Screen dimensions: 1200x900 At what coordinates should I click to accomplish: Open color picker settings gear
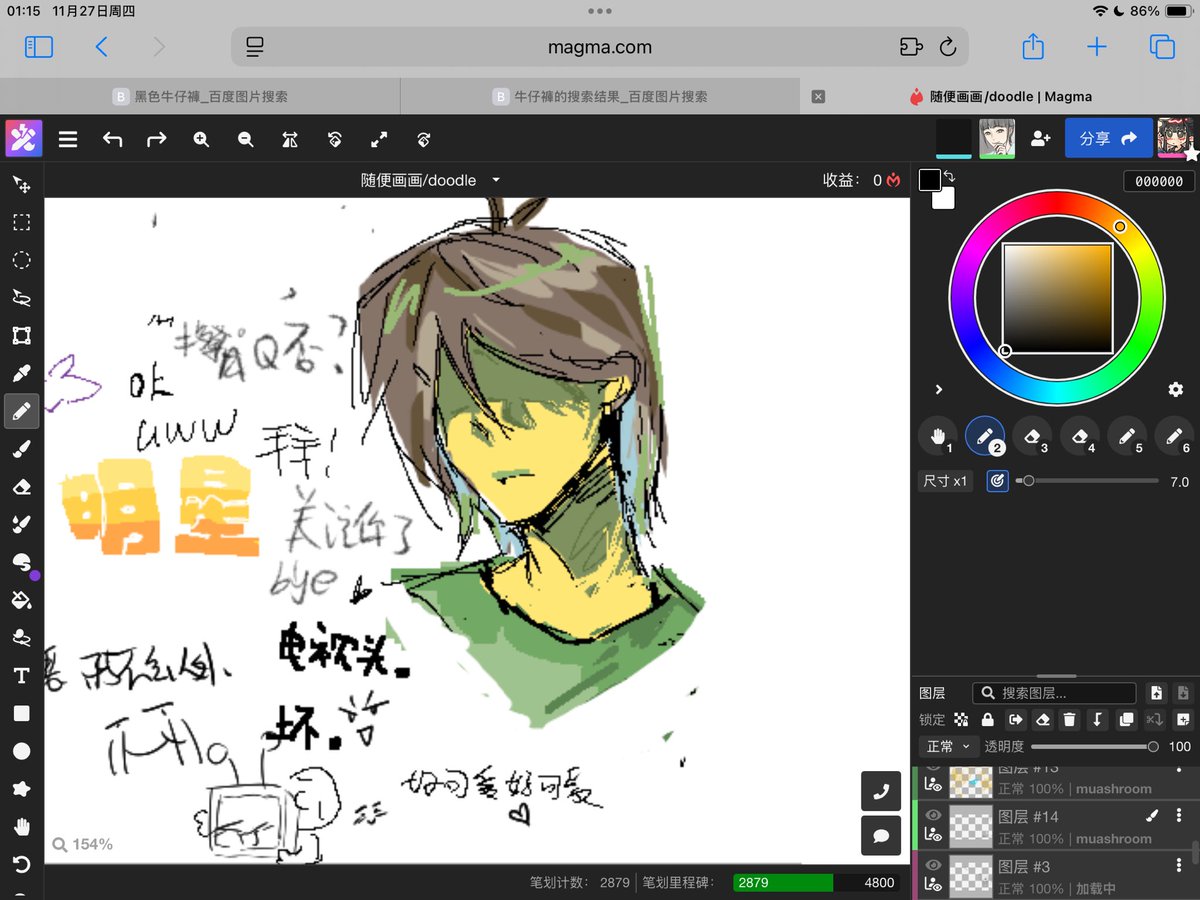pyautogui.click(x=1176, y=389)
